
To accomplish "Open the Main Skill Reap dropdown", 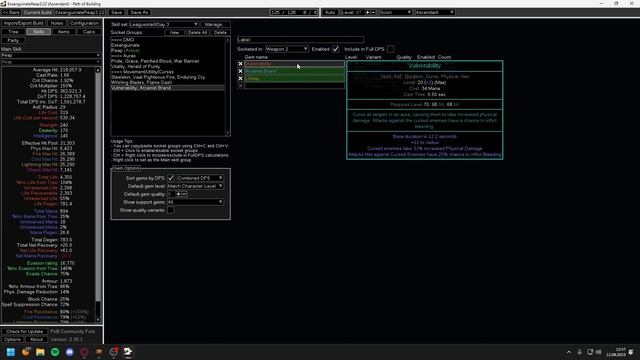I will pos(51,55).
